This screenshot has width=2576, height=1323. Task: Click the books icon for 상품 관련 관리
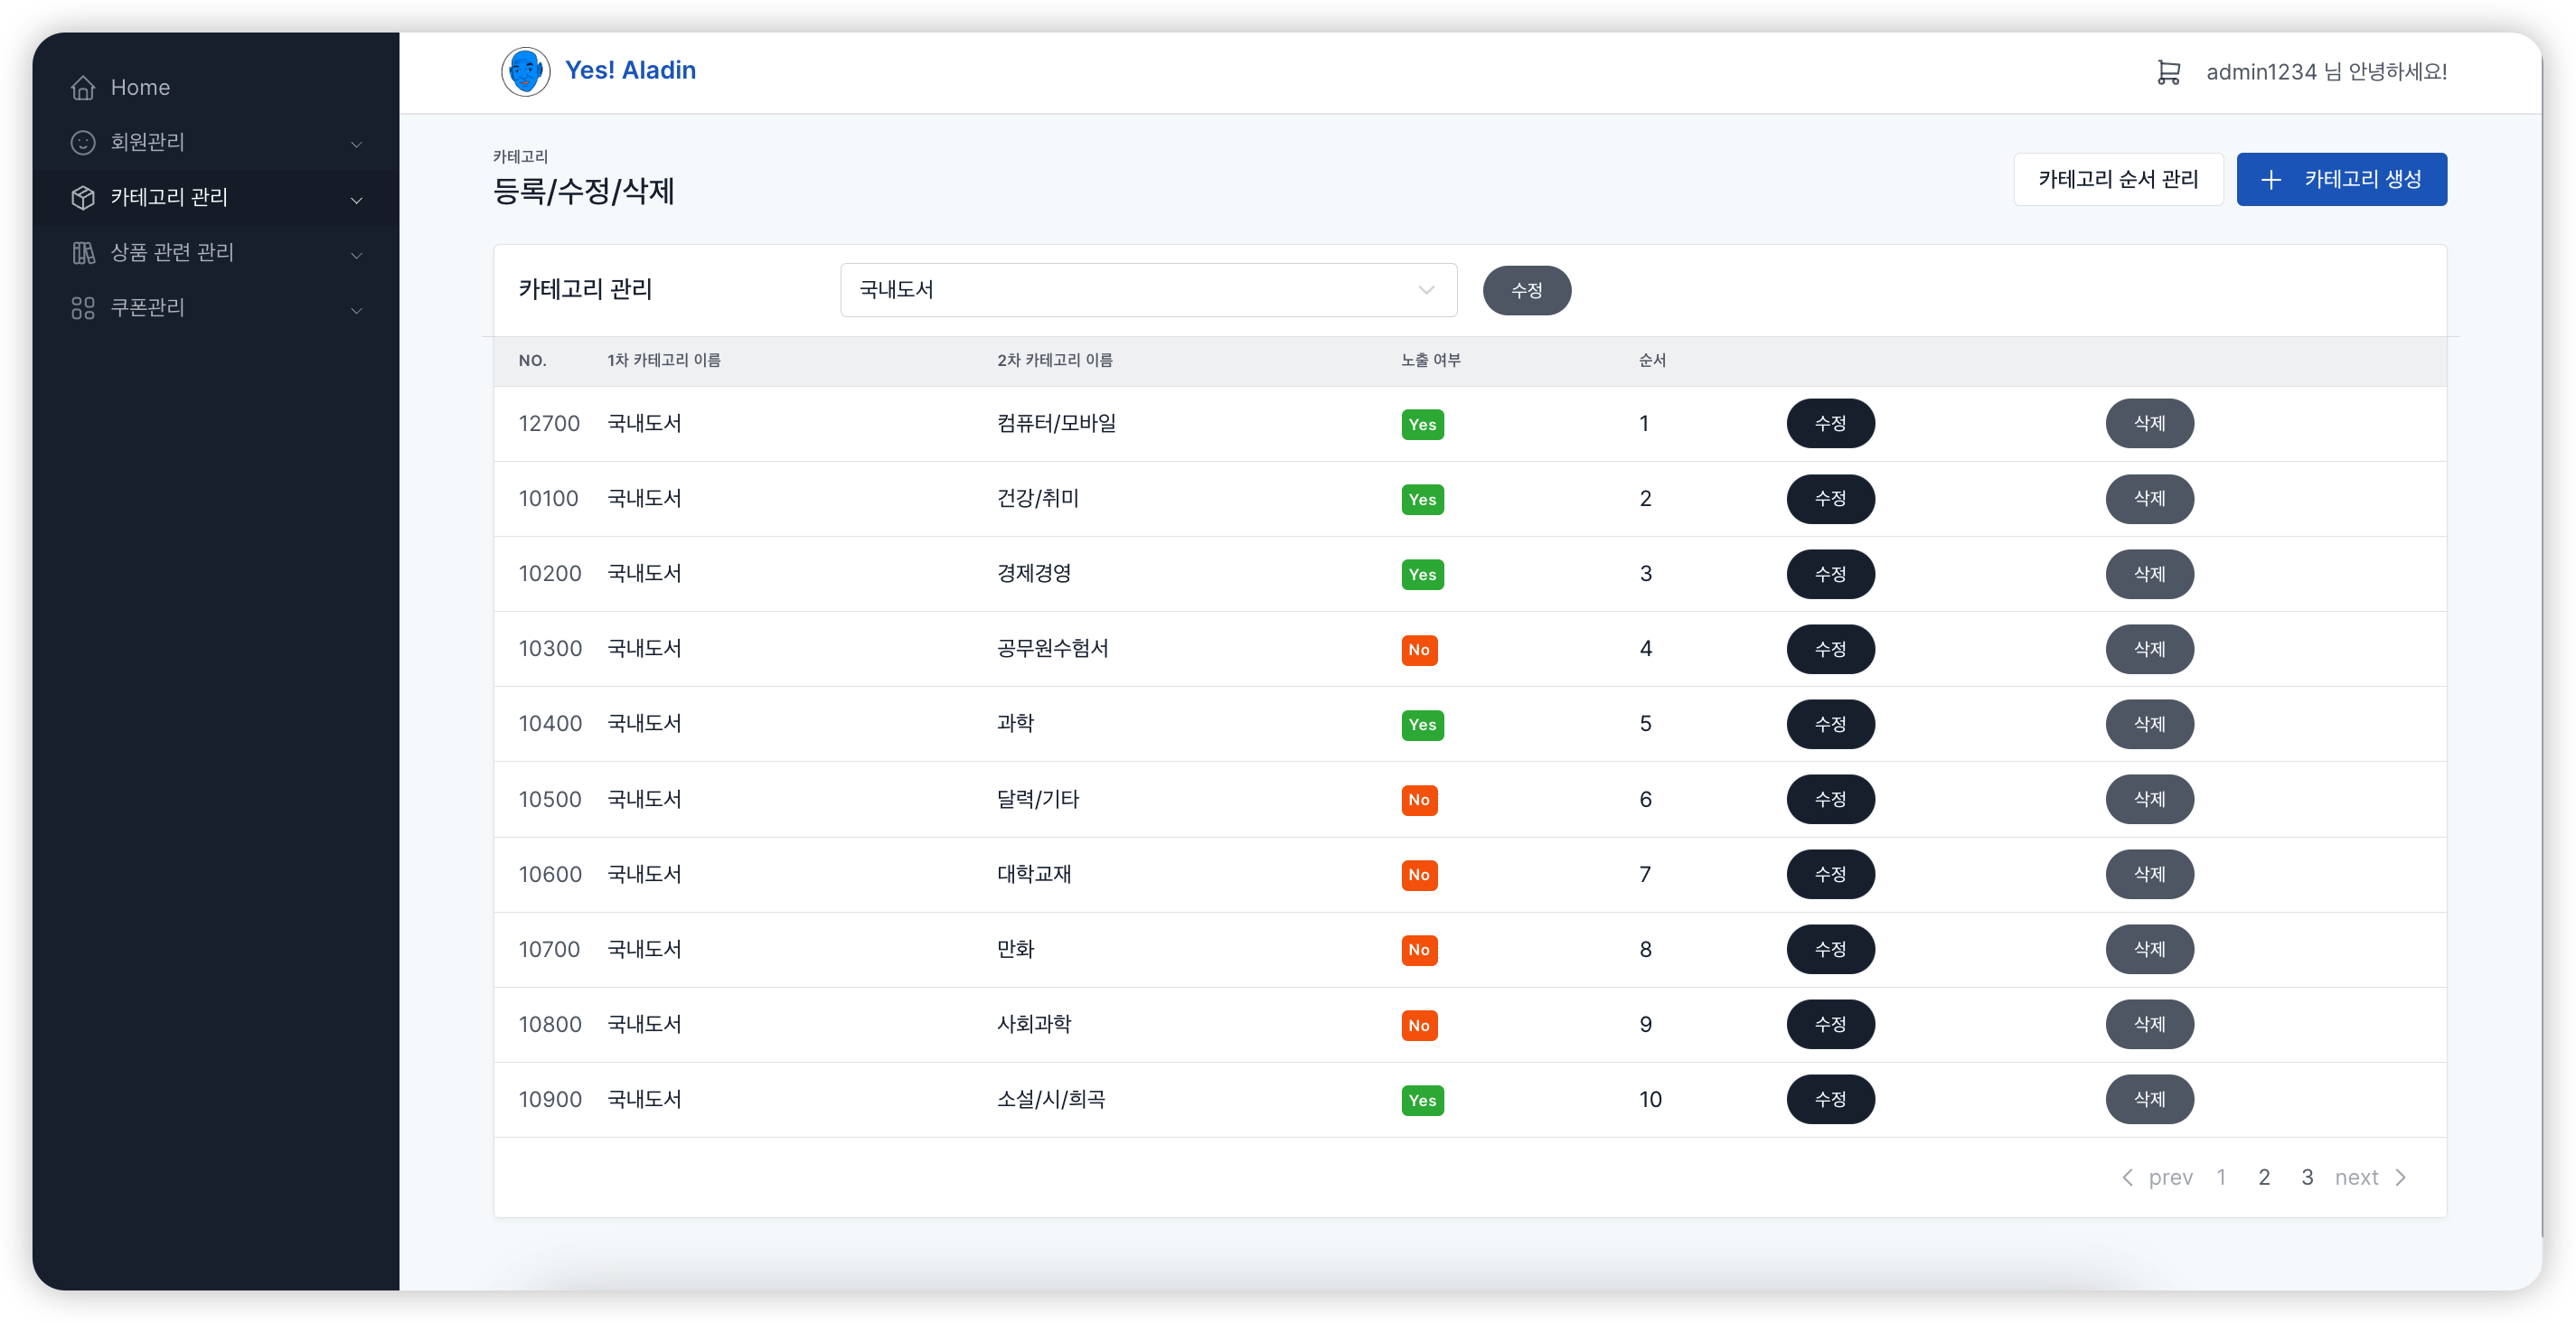(83, 253)
